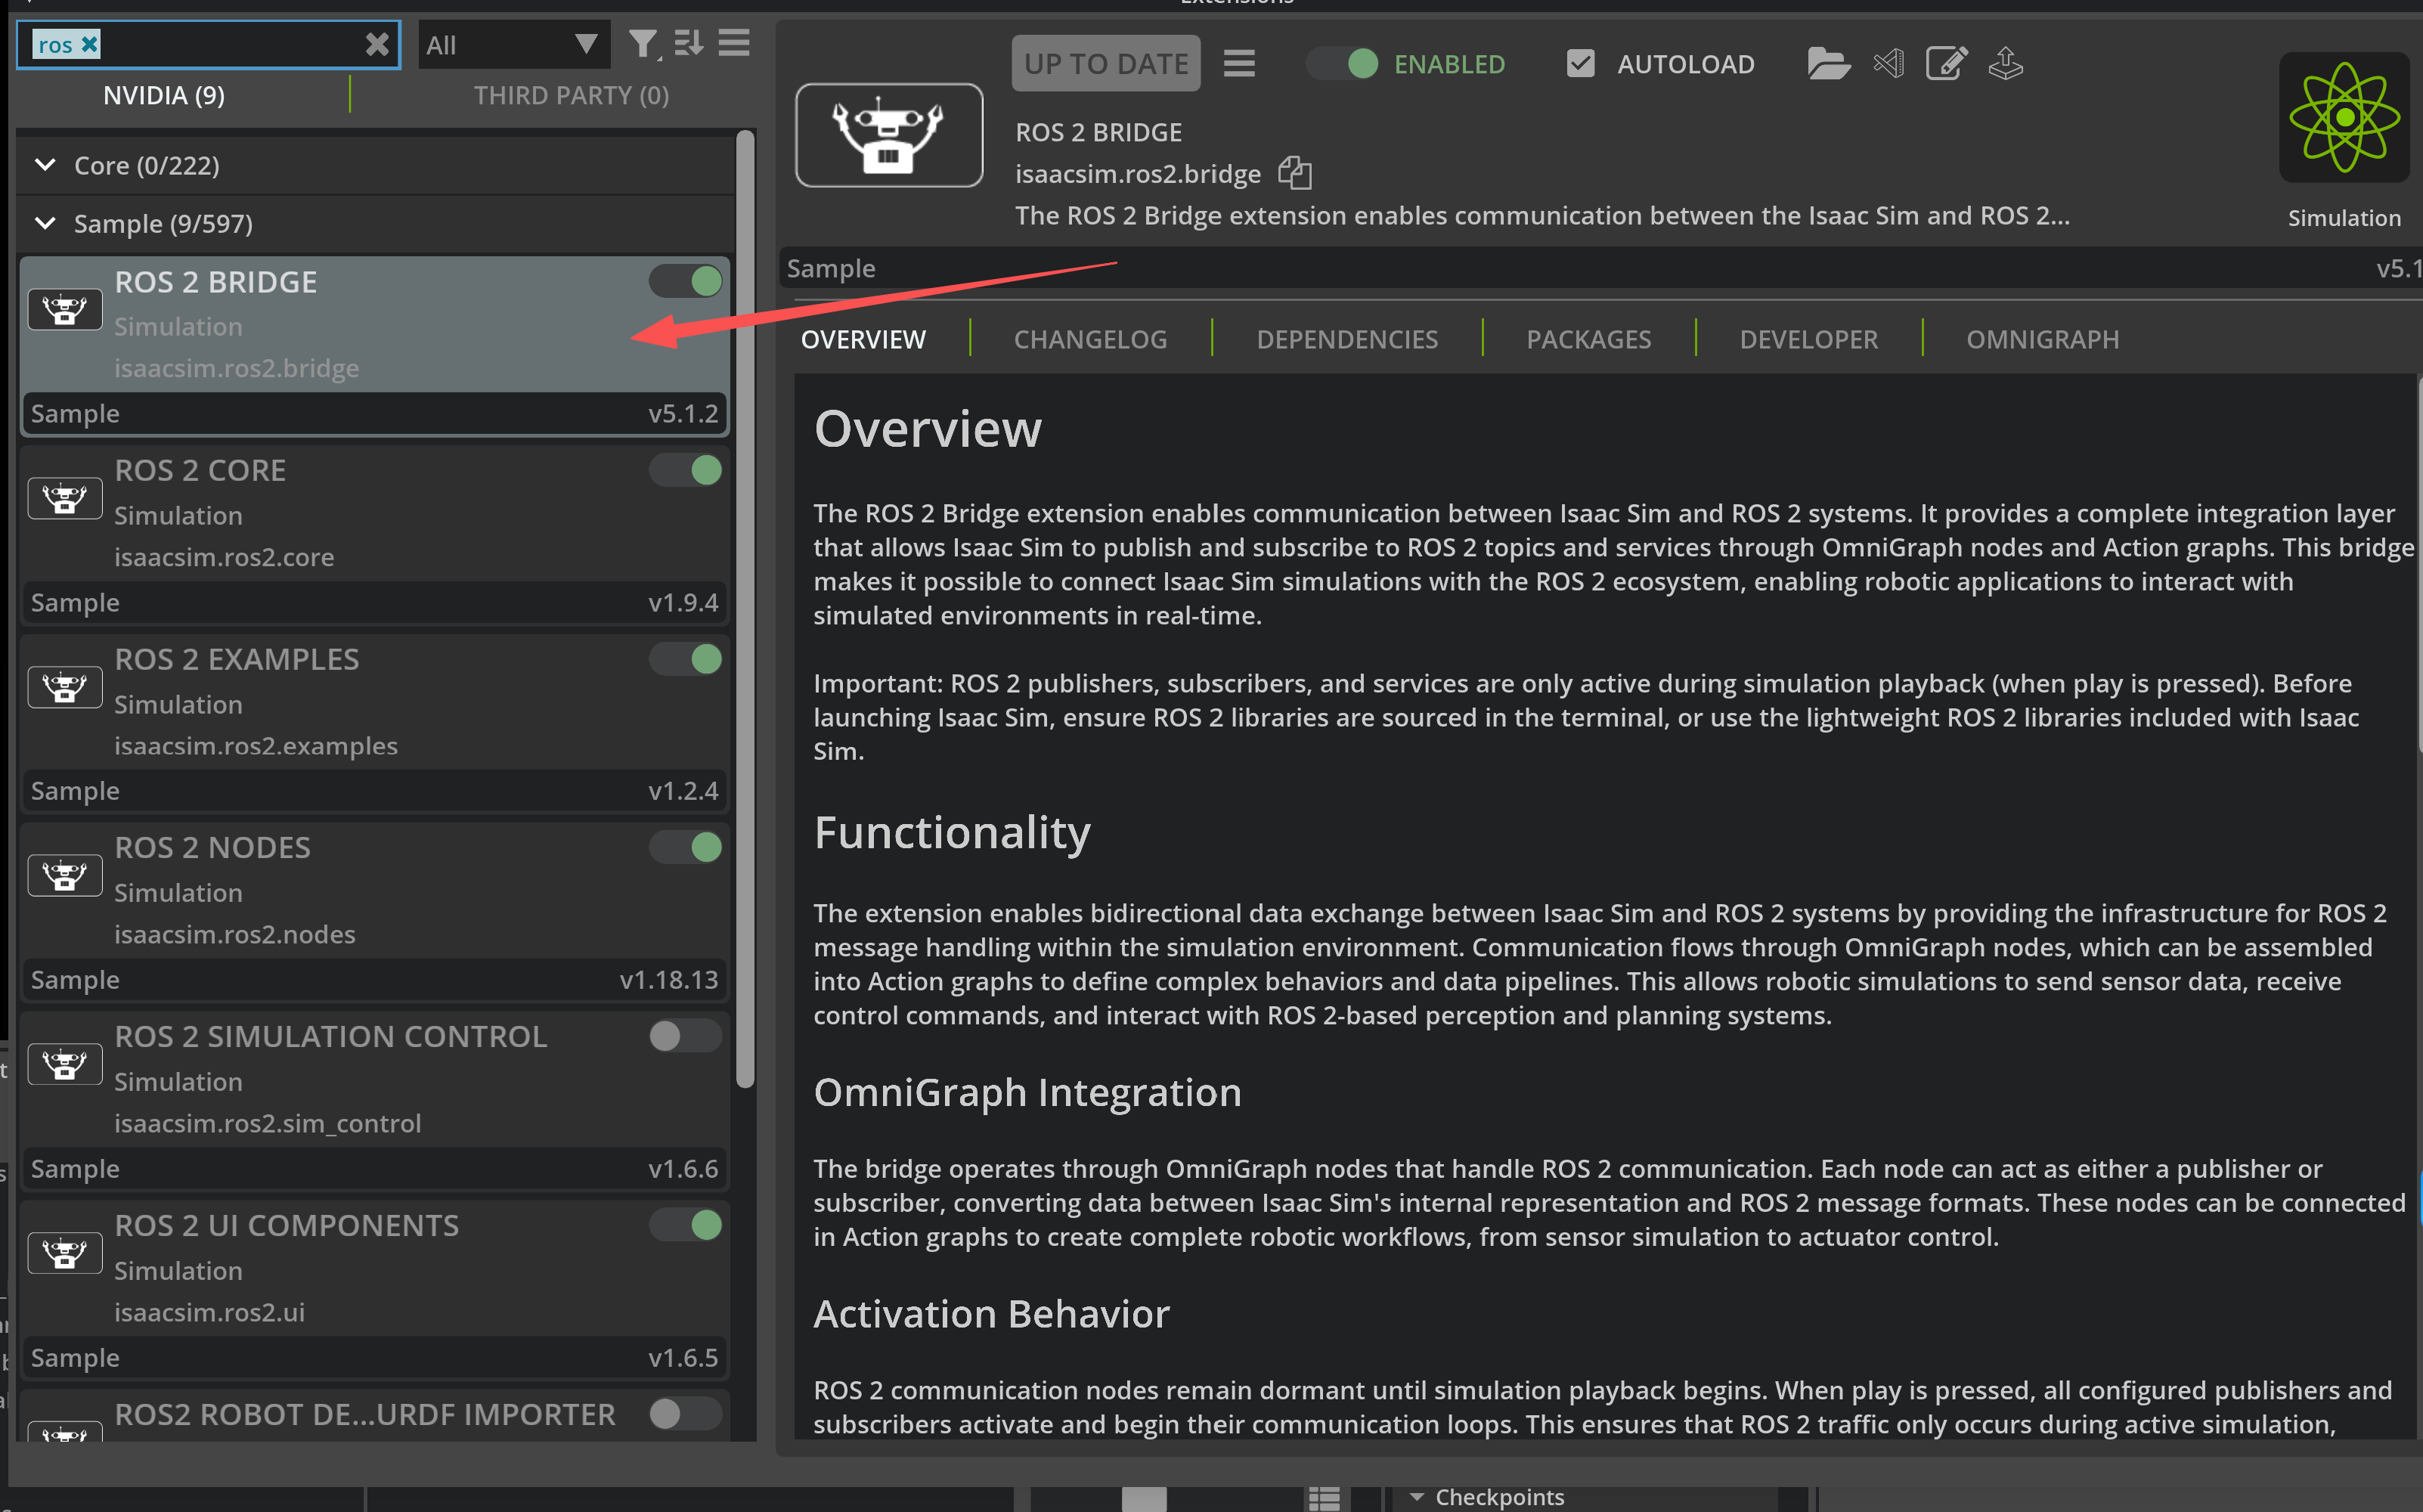Open the 'All' filter dropdown
2423x1512 pixels.
point(514,45)
